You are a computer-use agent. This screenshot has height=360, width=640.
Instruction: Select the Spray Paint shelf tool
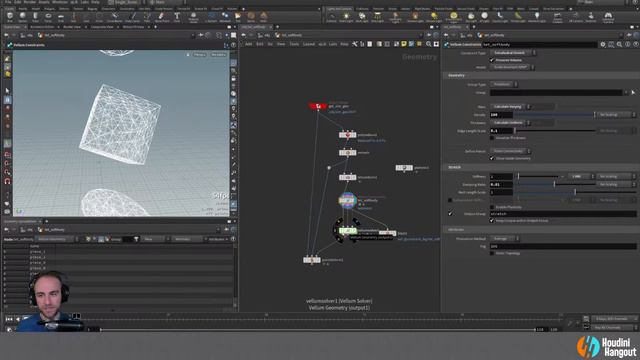[x=162, y=17]
